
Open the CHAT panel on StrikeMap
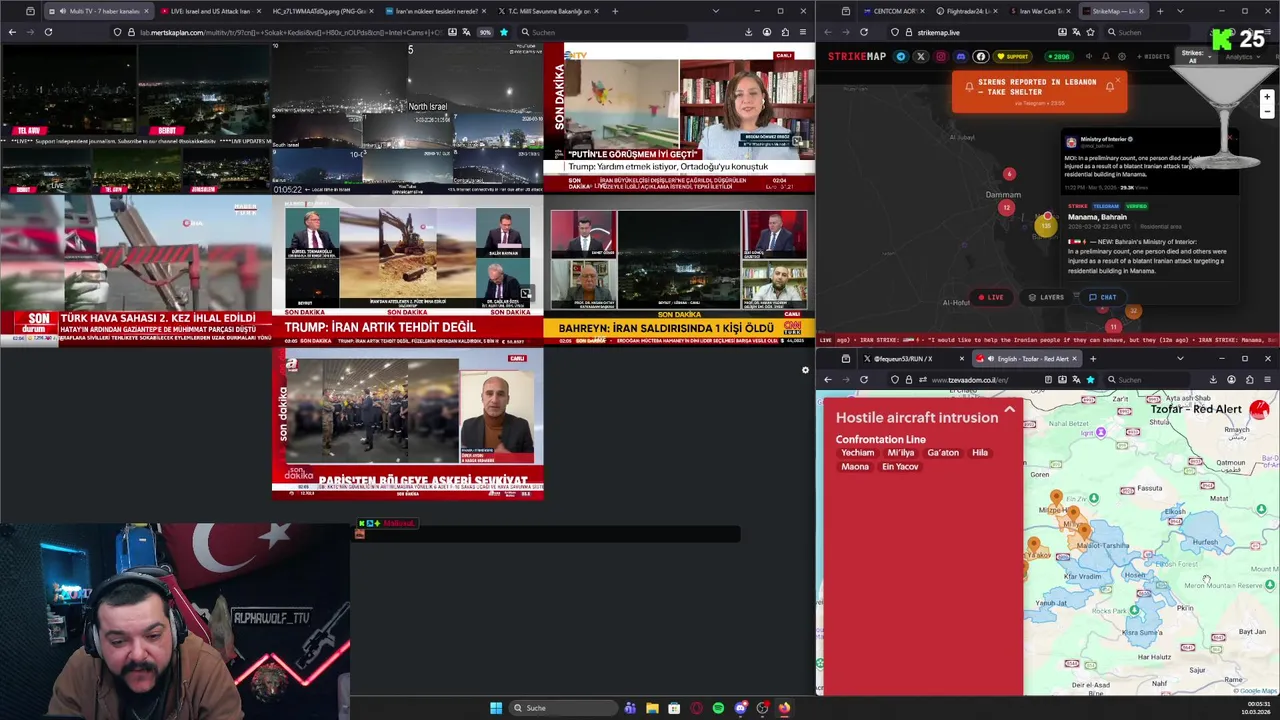(x=1102, y=297)
